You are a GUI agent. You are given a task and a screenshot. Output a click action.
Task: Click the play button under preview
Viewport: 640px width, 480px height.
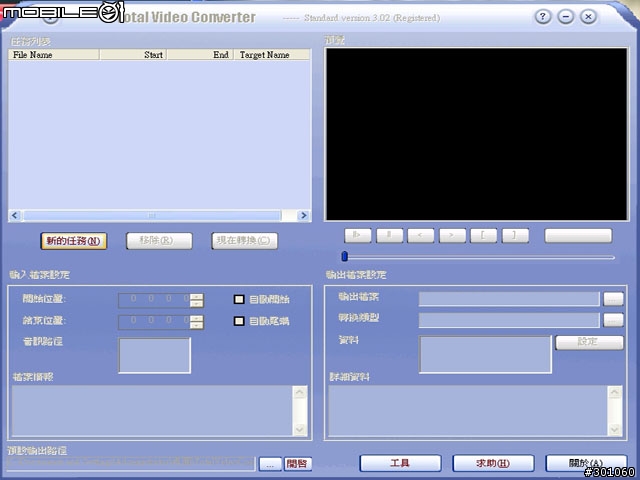[358, 236]
